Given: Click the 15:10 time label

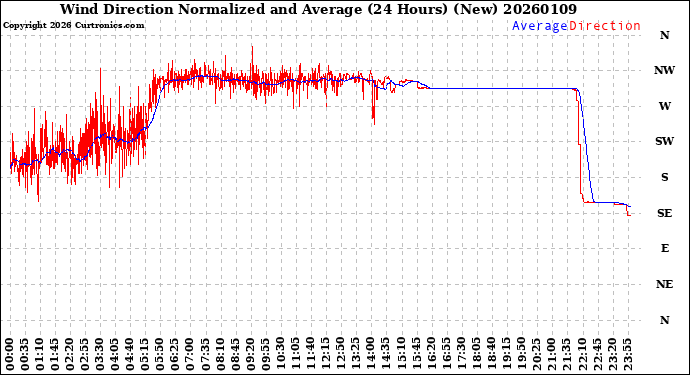Looking at the screenshot, I should pos(400,355).
